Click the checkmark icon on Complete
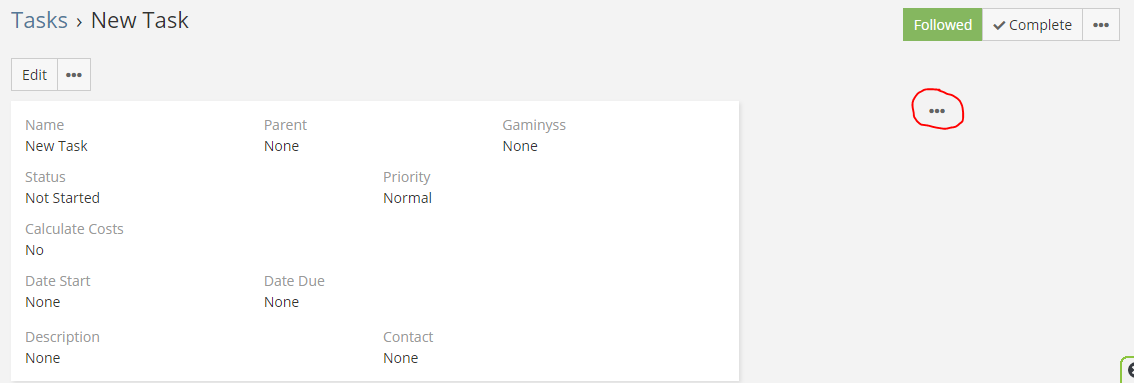This screenshot has width=1134, height=383. (x=999, y=25)
